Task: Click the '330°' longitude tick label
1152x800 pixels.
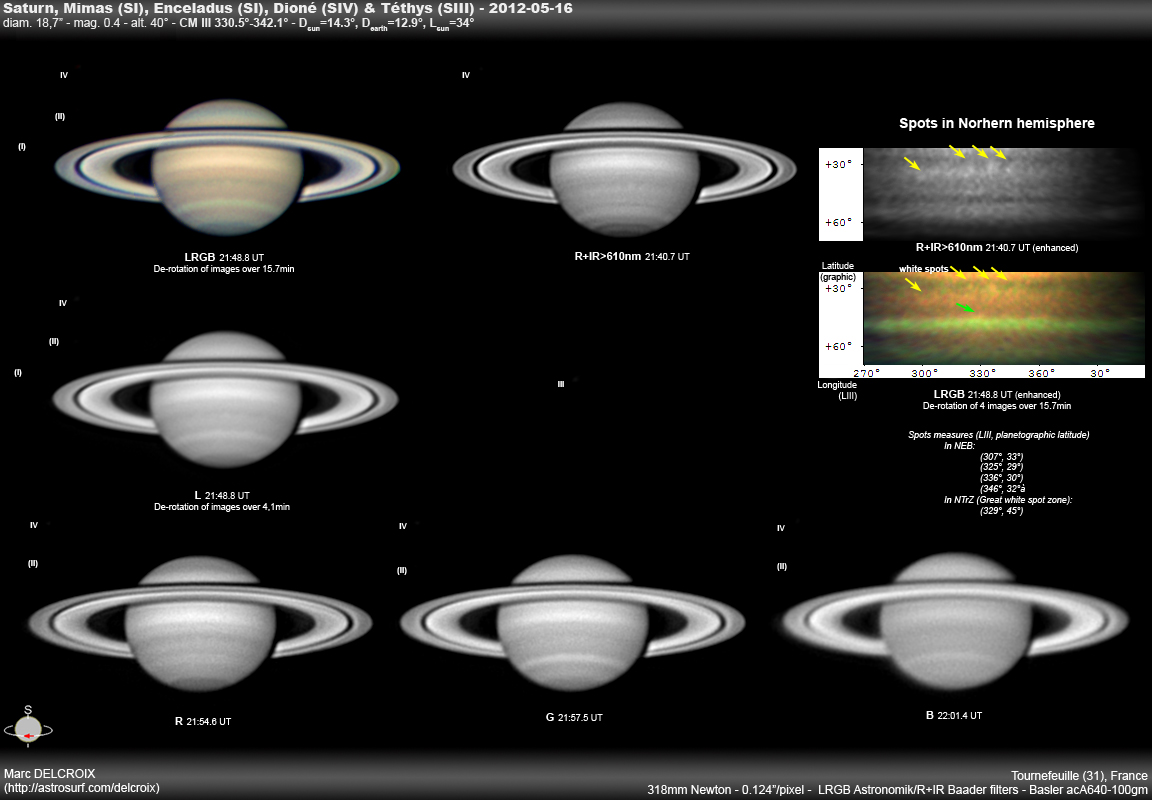Action: [982, 372]
